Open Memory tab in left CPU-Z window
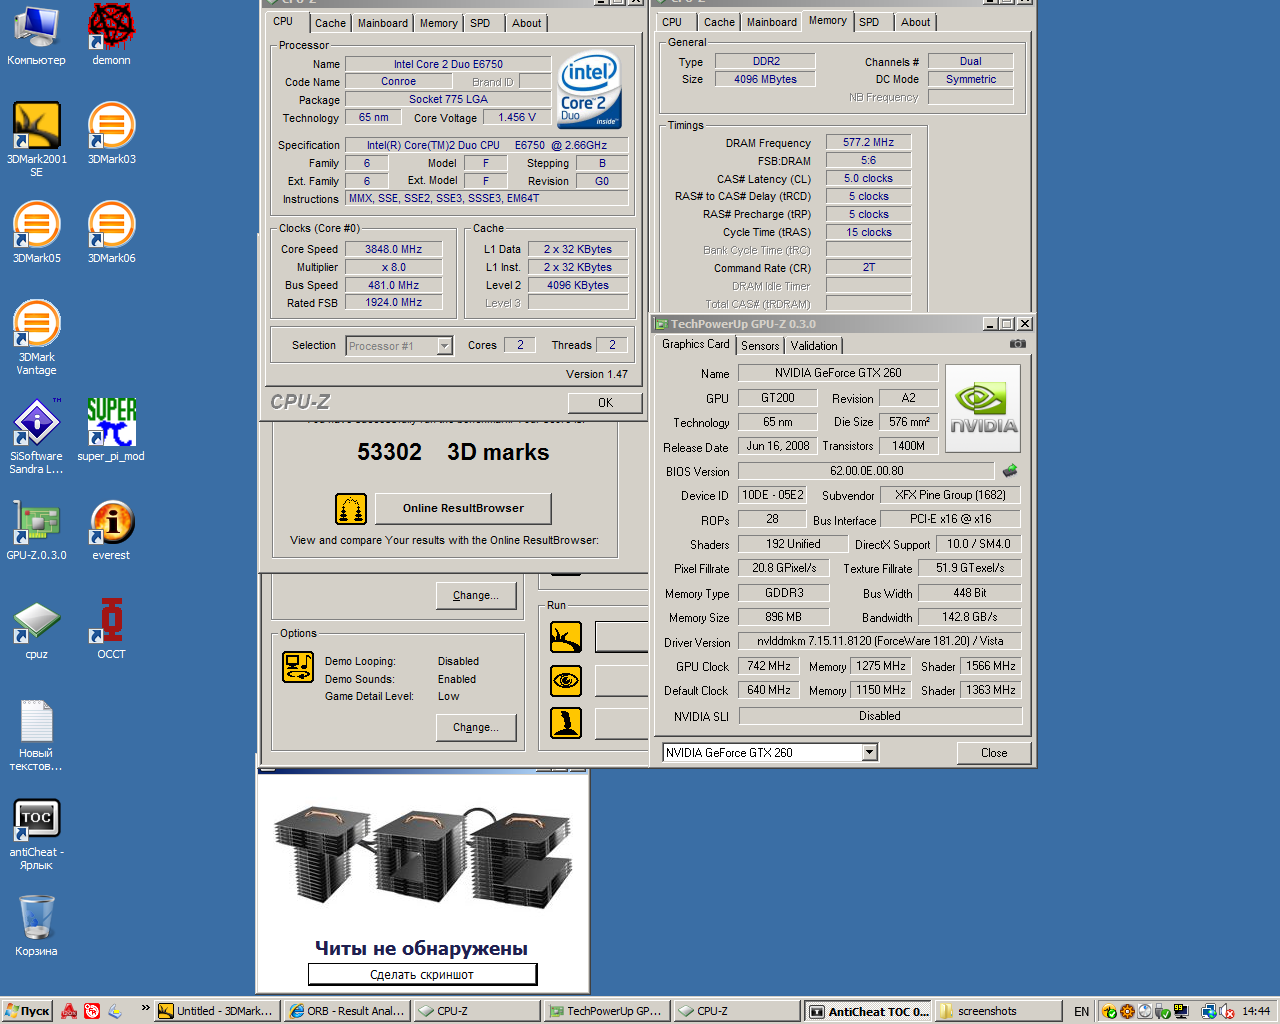Image resolution: width=1280 pixels, height=1024 pixels. (438, 23)
